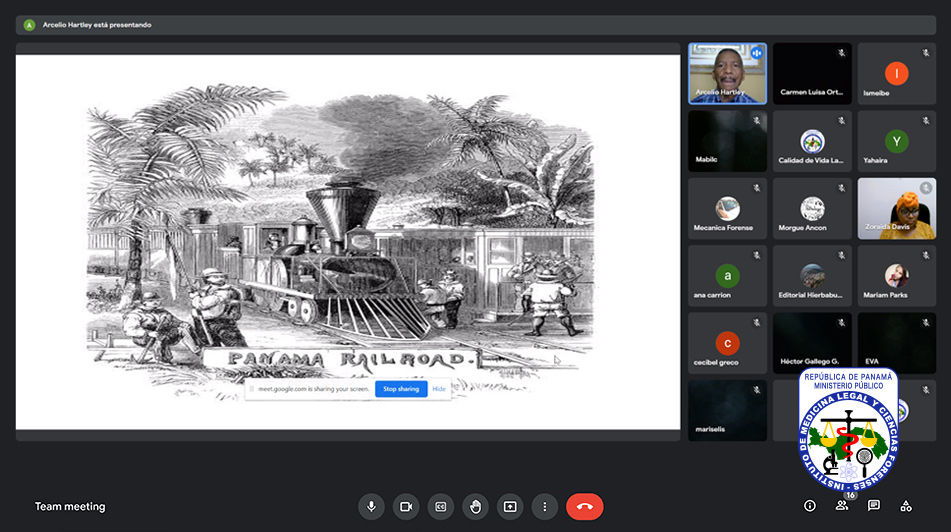Select cecibel greco participant tile
This screenshot has width=951, height=532.
coord(727,343)
